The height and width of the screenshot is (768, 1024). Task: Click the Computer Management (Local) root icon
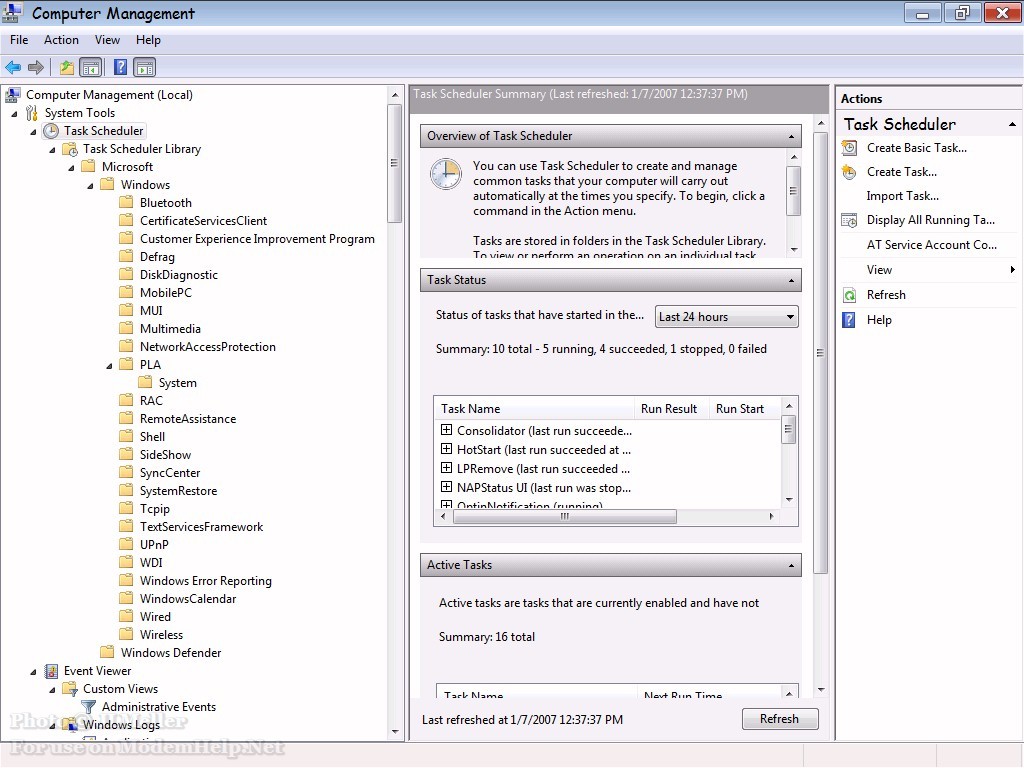[12, 95]
